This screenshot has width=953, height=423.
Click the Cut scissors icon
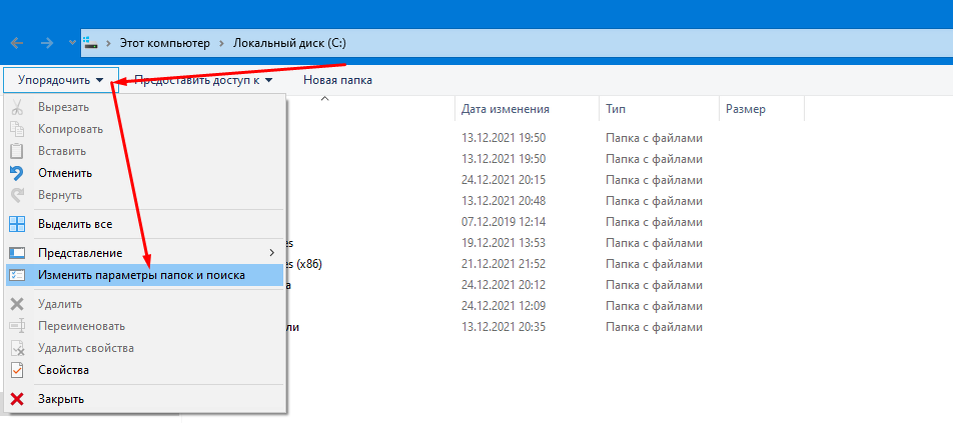[x=17, y=108]
